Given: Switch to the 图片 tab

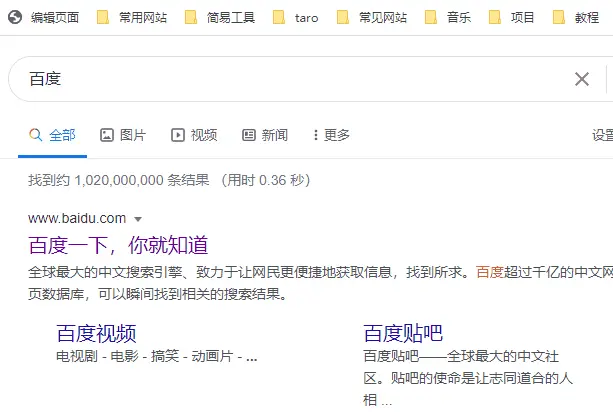Looking at the screenshot, I should click(123, 135).
